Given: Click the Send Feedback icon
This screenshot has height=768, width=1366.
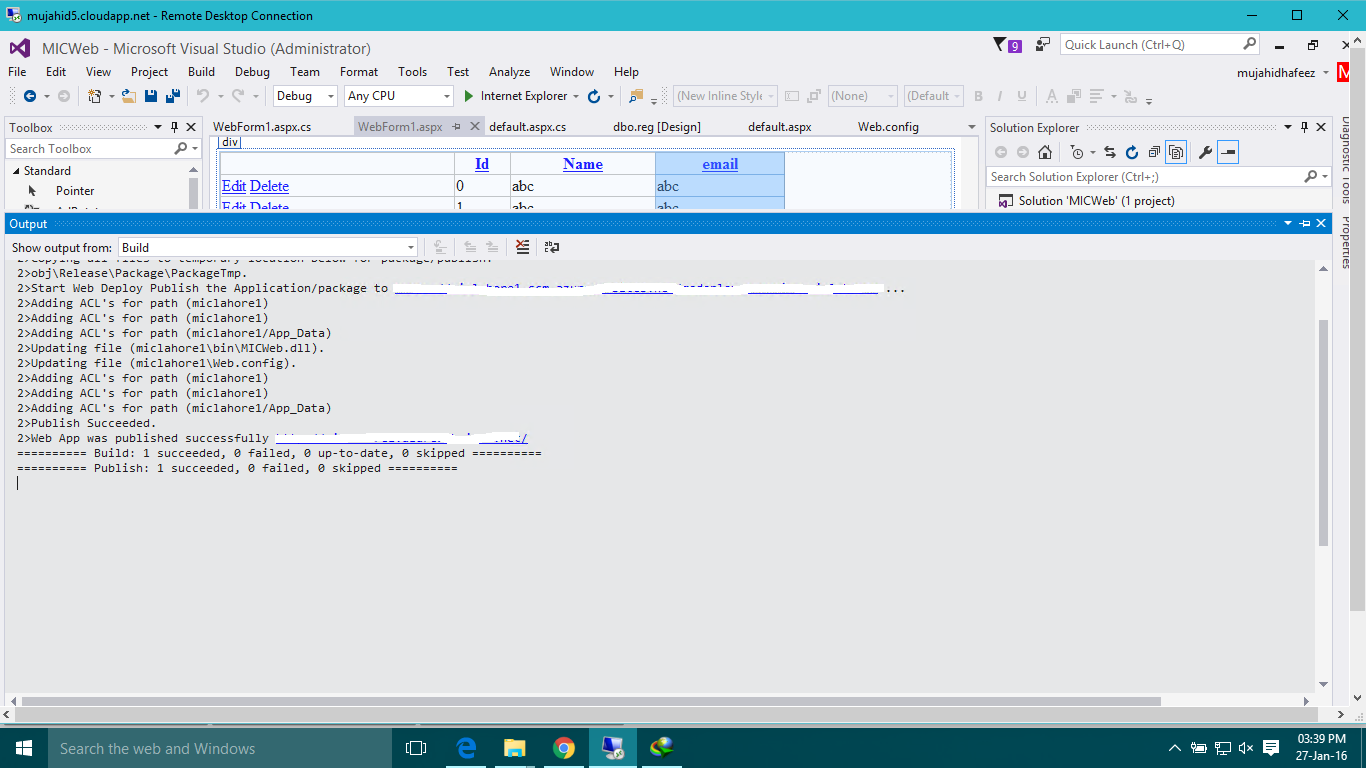Looking at the screenshot, I should [1043, 45].
